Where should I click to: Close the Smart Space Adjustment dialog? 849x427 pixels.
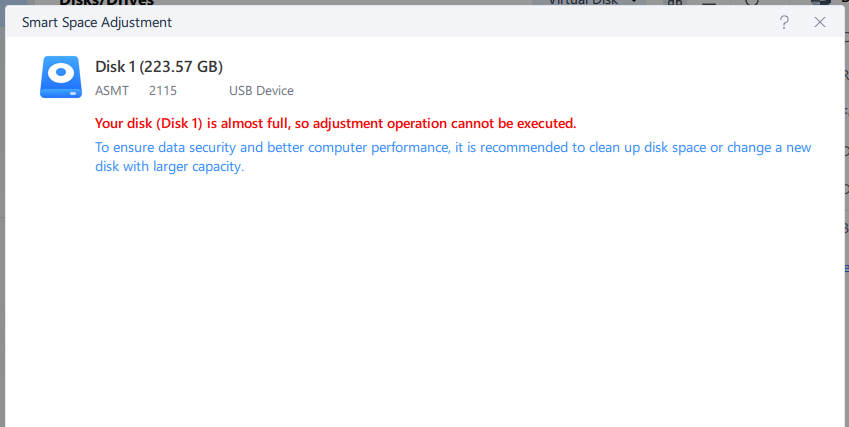tap(820, 21)
